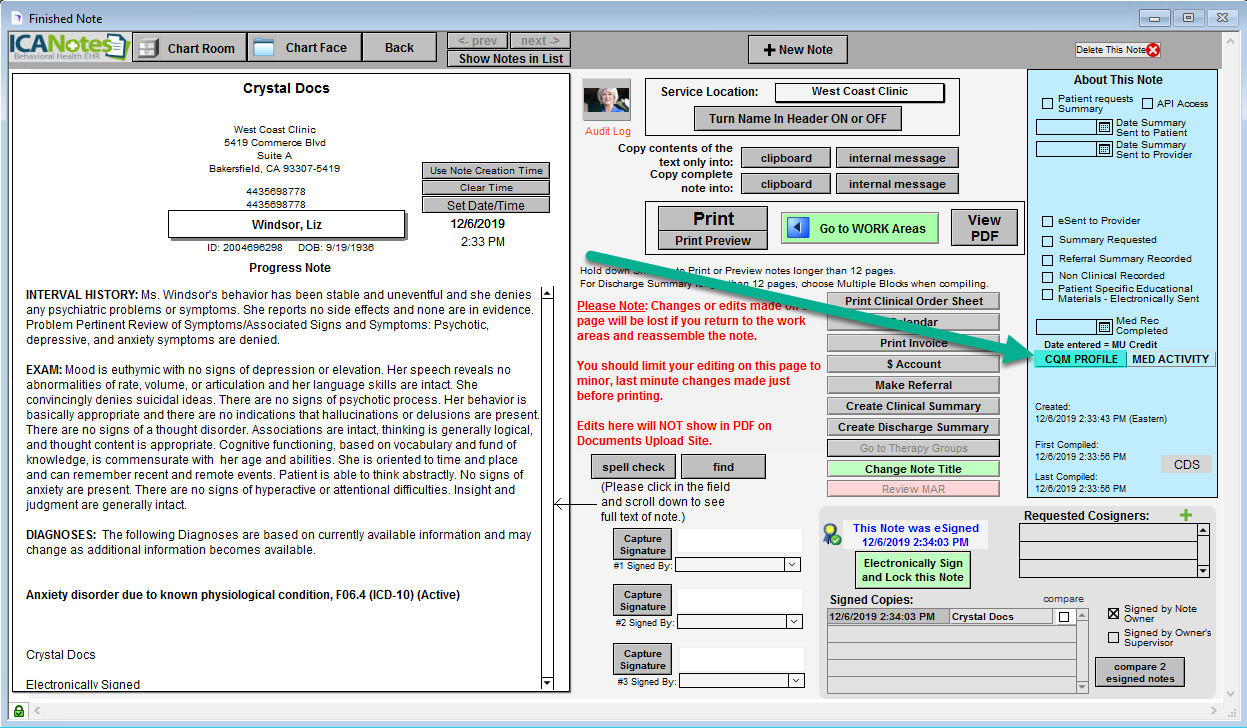Viewport: 1247px width, 728px height.
Task: Go to the previous note
Action: click(x=476, y=41)
